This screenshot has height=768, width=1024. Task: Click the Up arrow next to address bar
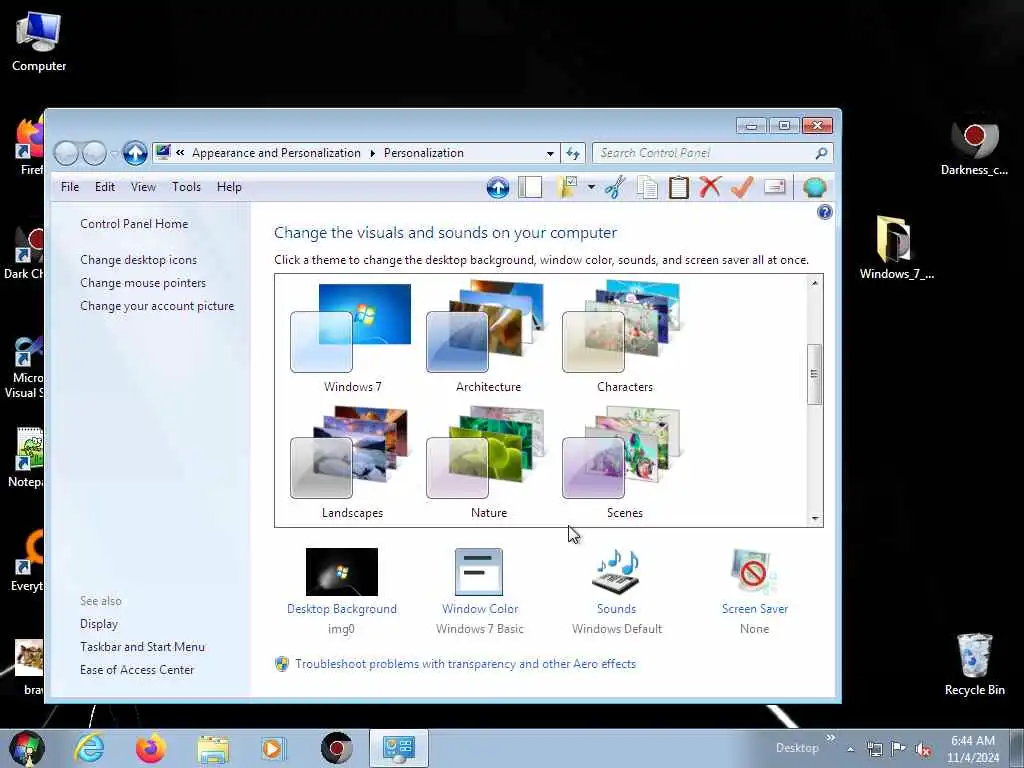[x=135, y=153]
